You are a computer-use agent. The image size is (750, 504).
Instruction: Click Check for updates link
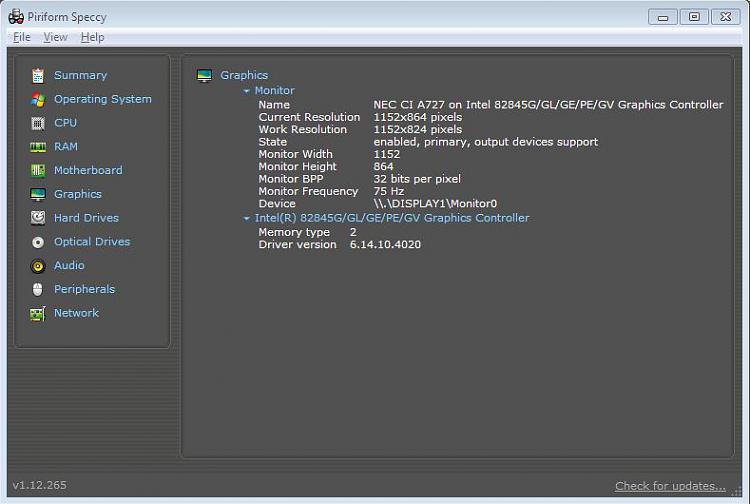[670, 486]
